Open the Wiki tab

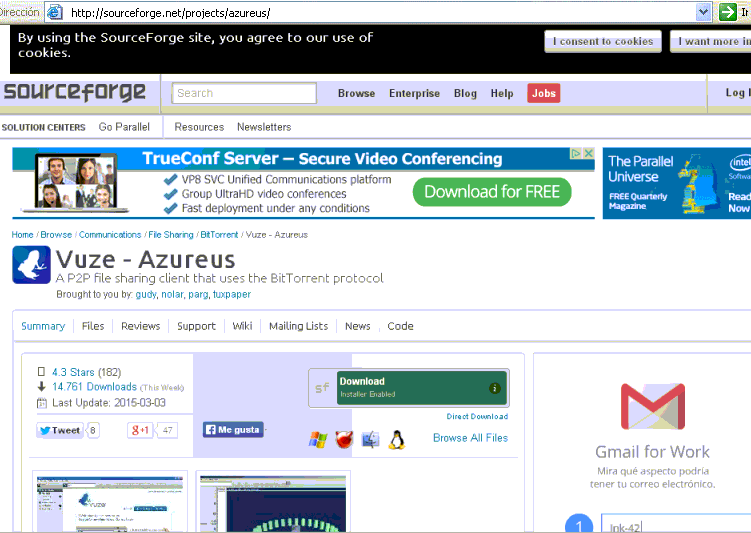pyautogui.click(x=242, y=326)
